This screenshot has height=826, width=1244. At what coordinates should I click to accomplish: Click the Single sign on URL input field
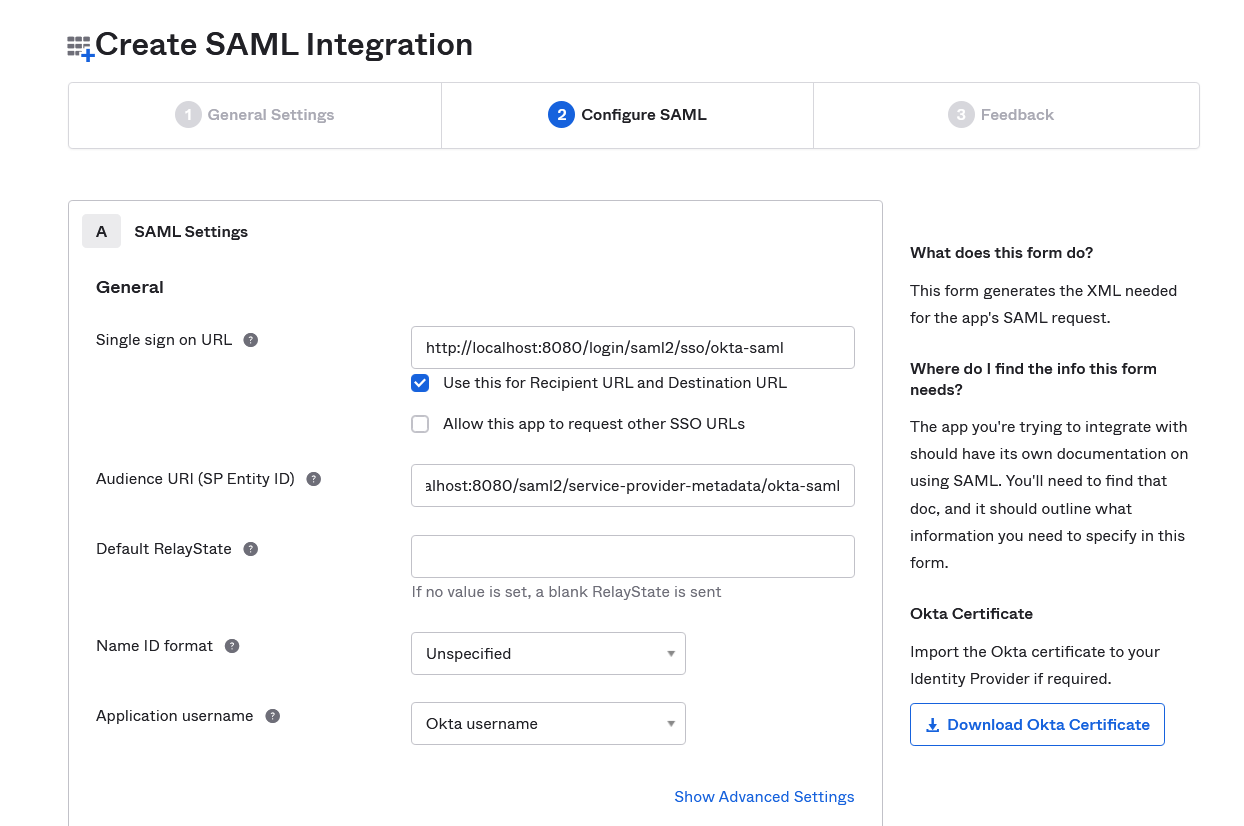632,347
